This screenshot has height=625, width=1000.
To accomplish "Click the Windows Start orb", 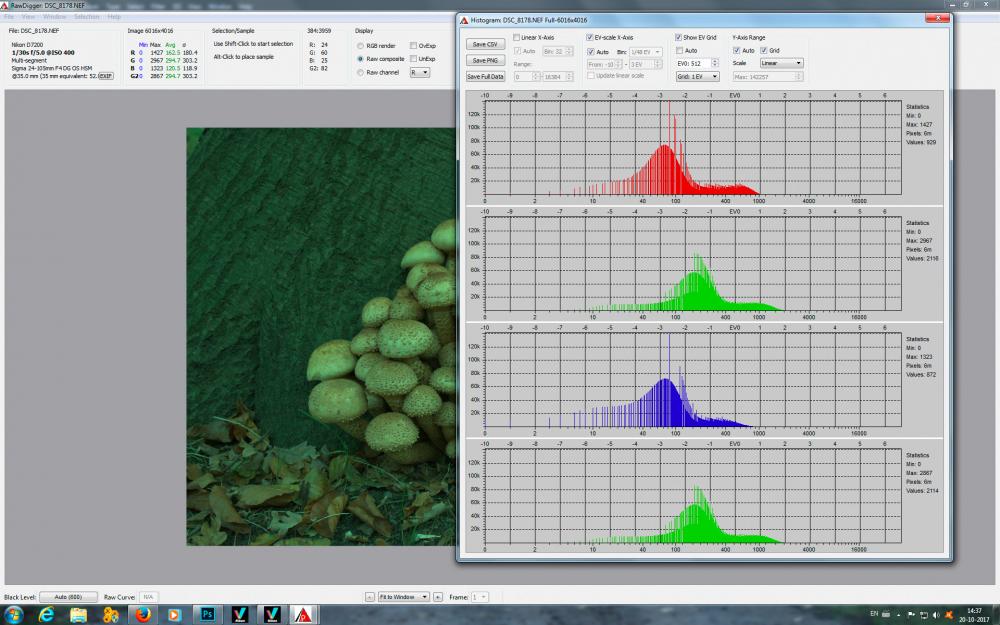I will pyautogui.click(x=13, y=615).
